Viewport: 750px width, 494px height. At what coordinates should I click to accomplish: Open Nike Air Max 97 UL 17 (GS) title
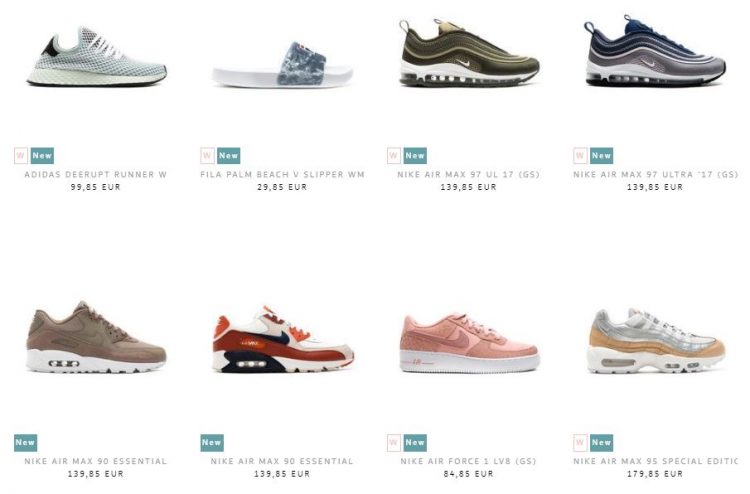[x=468, y=175]
